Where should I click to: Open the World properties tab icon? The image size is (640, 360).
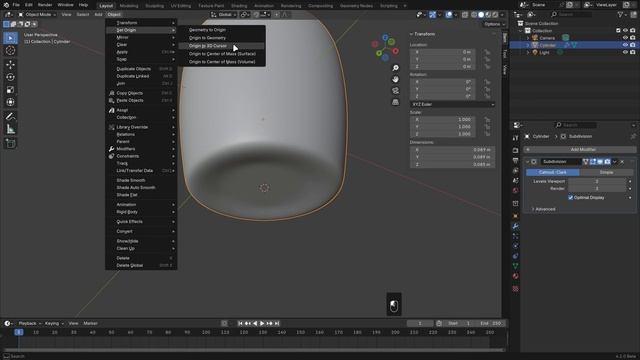(x=516, y=191)
